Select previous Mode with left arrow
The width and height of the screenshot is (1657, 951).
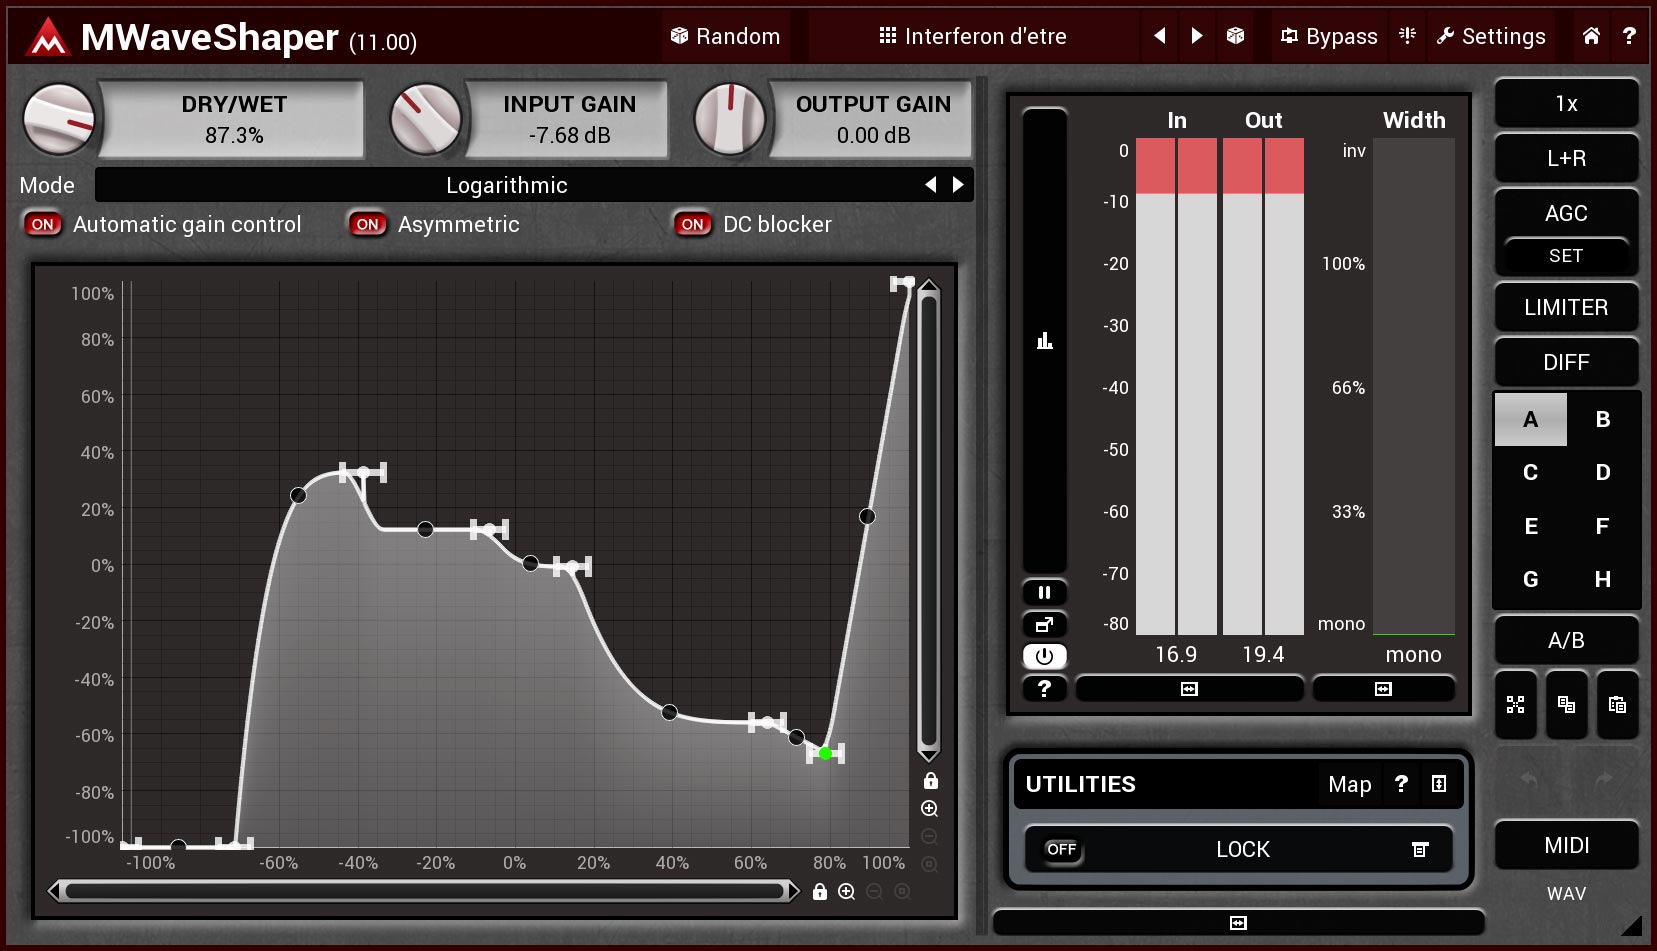click(931, 185)
